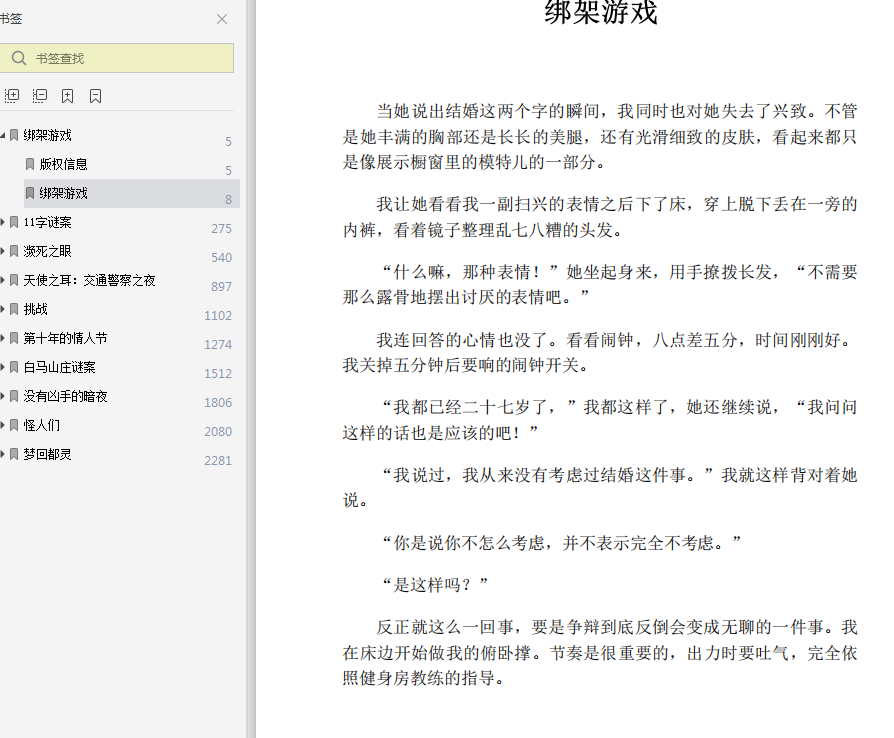Click the panel divider between bookmarks and page

coord(251,369)
